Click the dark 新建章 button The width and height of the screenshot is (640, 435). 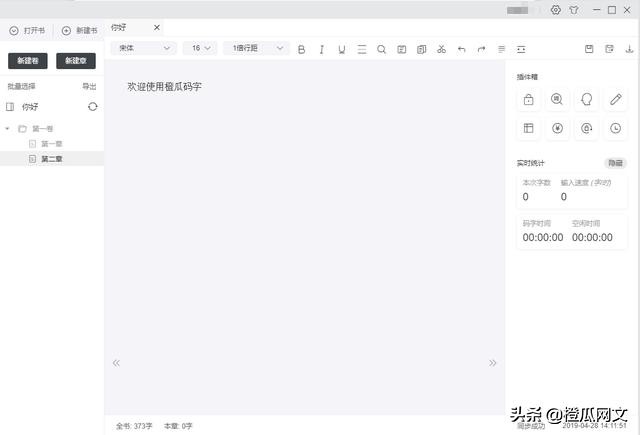tap(76, 61)
